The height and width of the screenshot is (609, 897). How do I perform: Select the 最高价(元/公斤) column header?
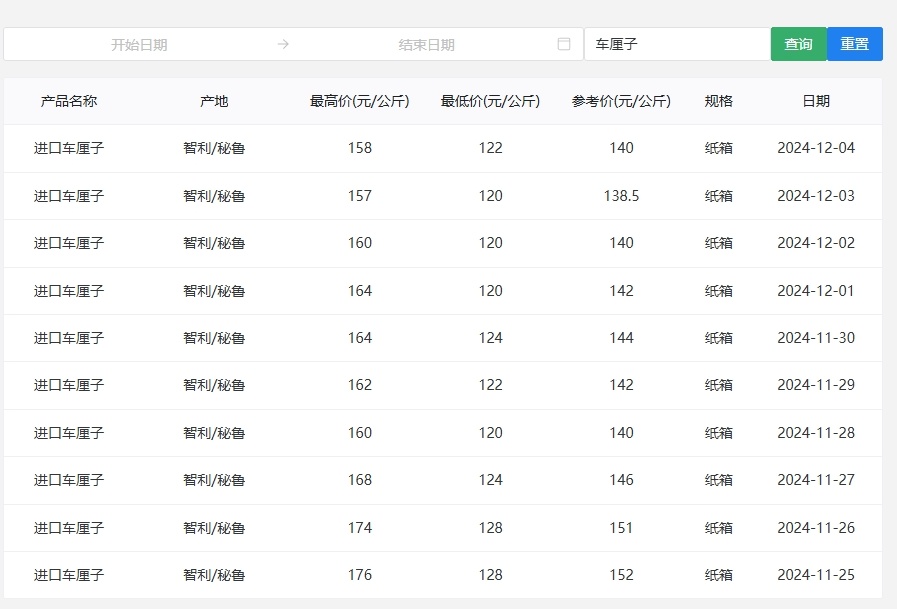(359, 100)
